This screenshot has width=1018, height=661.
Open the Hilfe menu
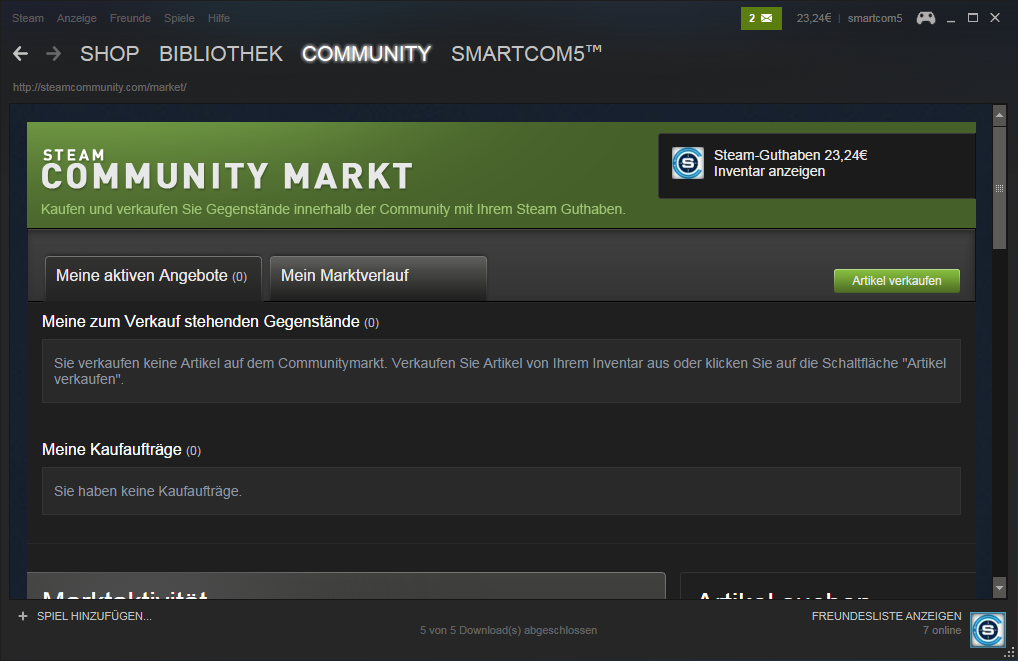point(219,18)
